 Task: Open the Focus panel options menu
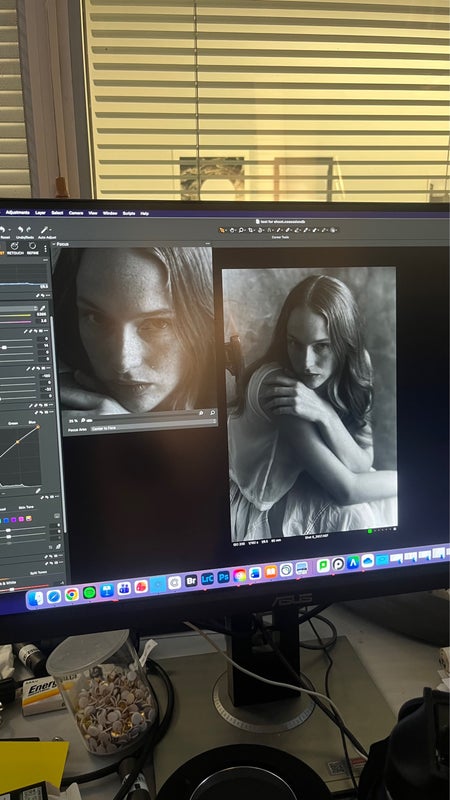[208, 244]
